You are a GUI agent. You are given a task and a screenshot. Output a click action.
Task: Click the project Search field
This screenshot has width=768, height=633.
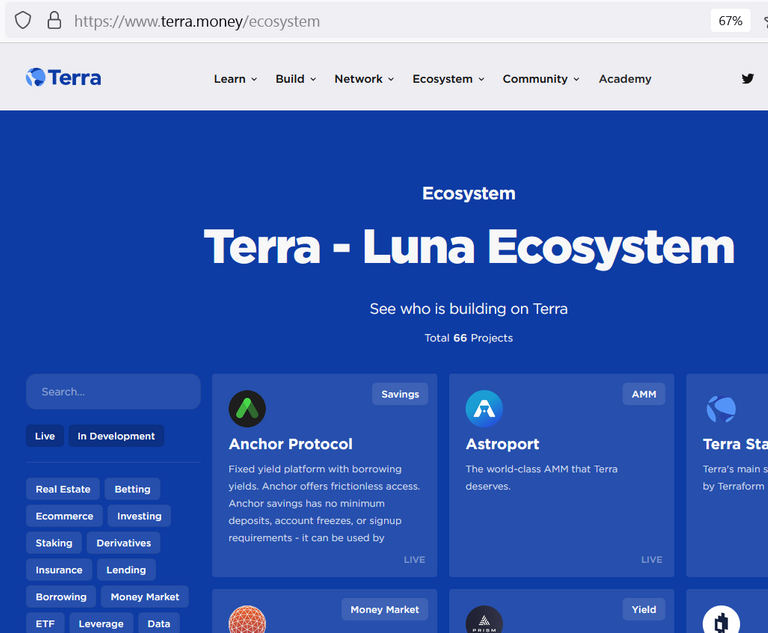113,391
